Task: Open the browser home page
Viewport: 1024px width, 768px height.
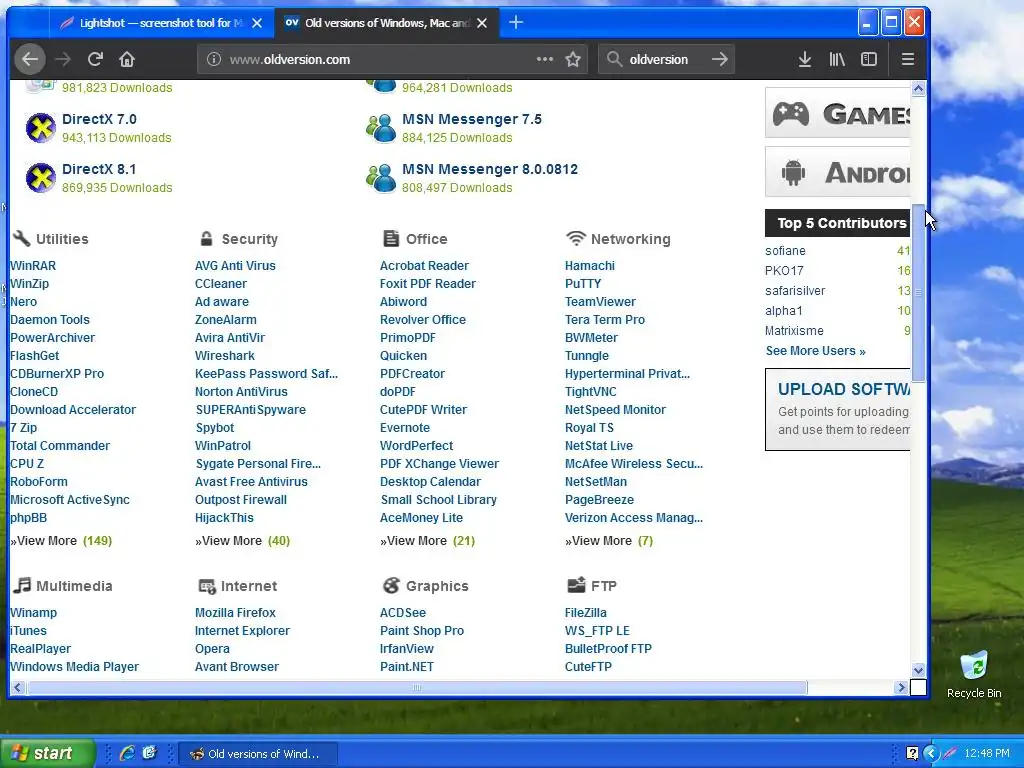Action: coord(127,59)
